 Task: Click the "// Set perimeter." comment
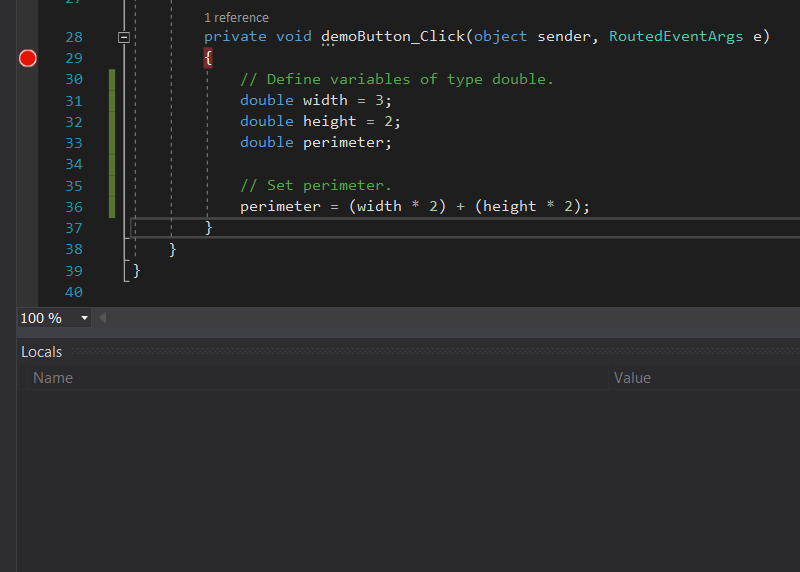pos(316,185)
